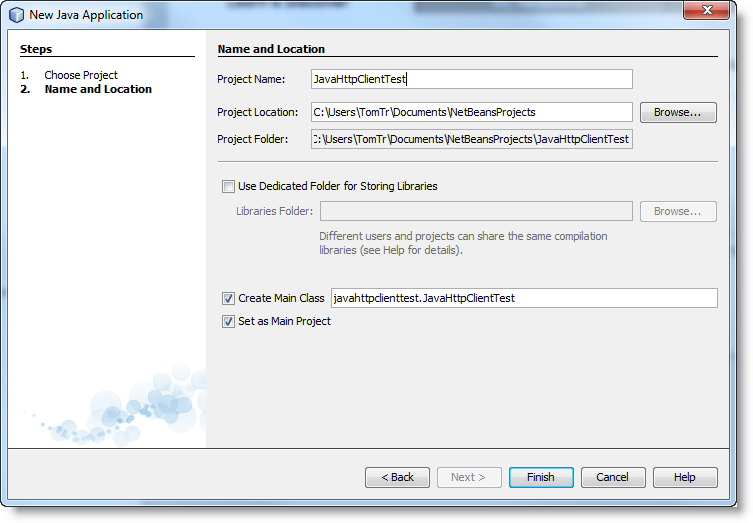The image size is (753, 523).
Task: Click the main class name field
Action: click(523, 298)
